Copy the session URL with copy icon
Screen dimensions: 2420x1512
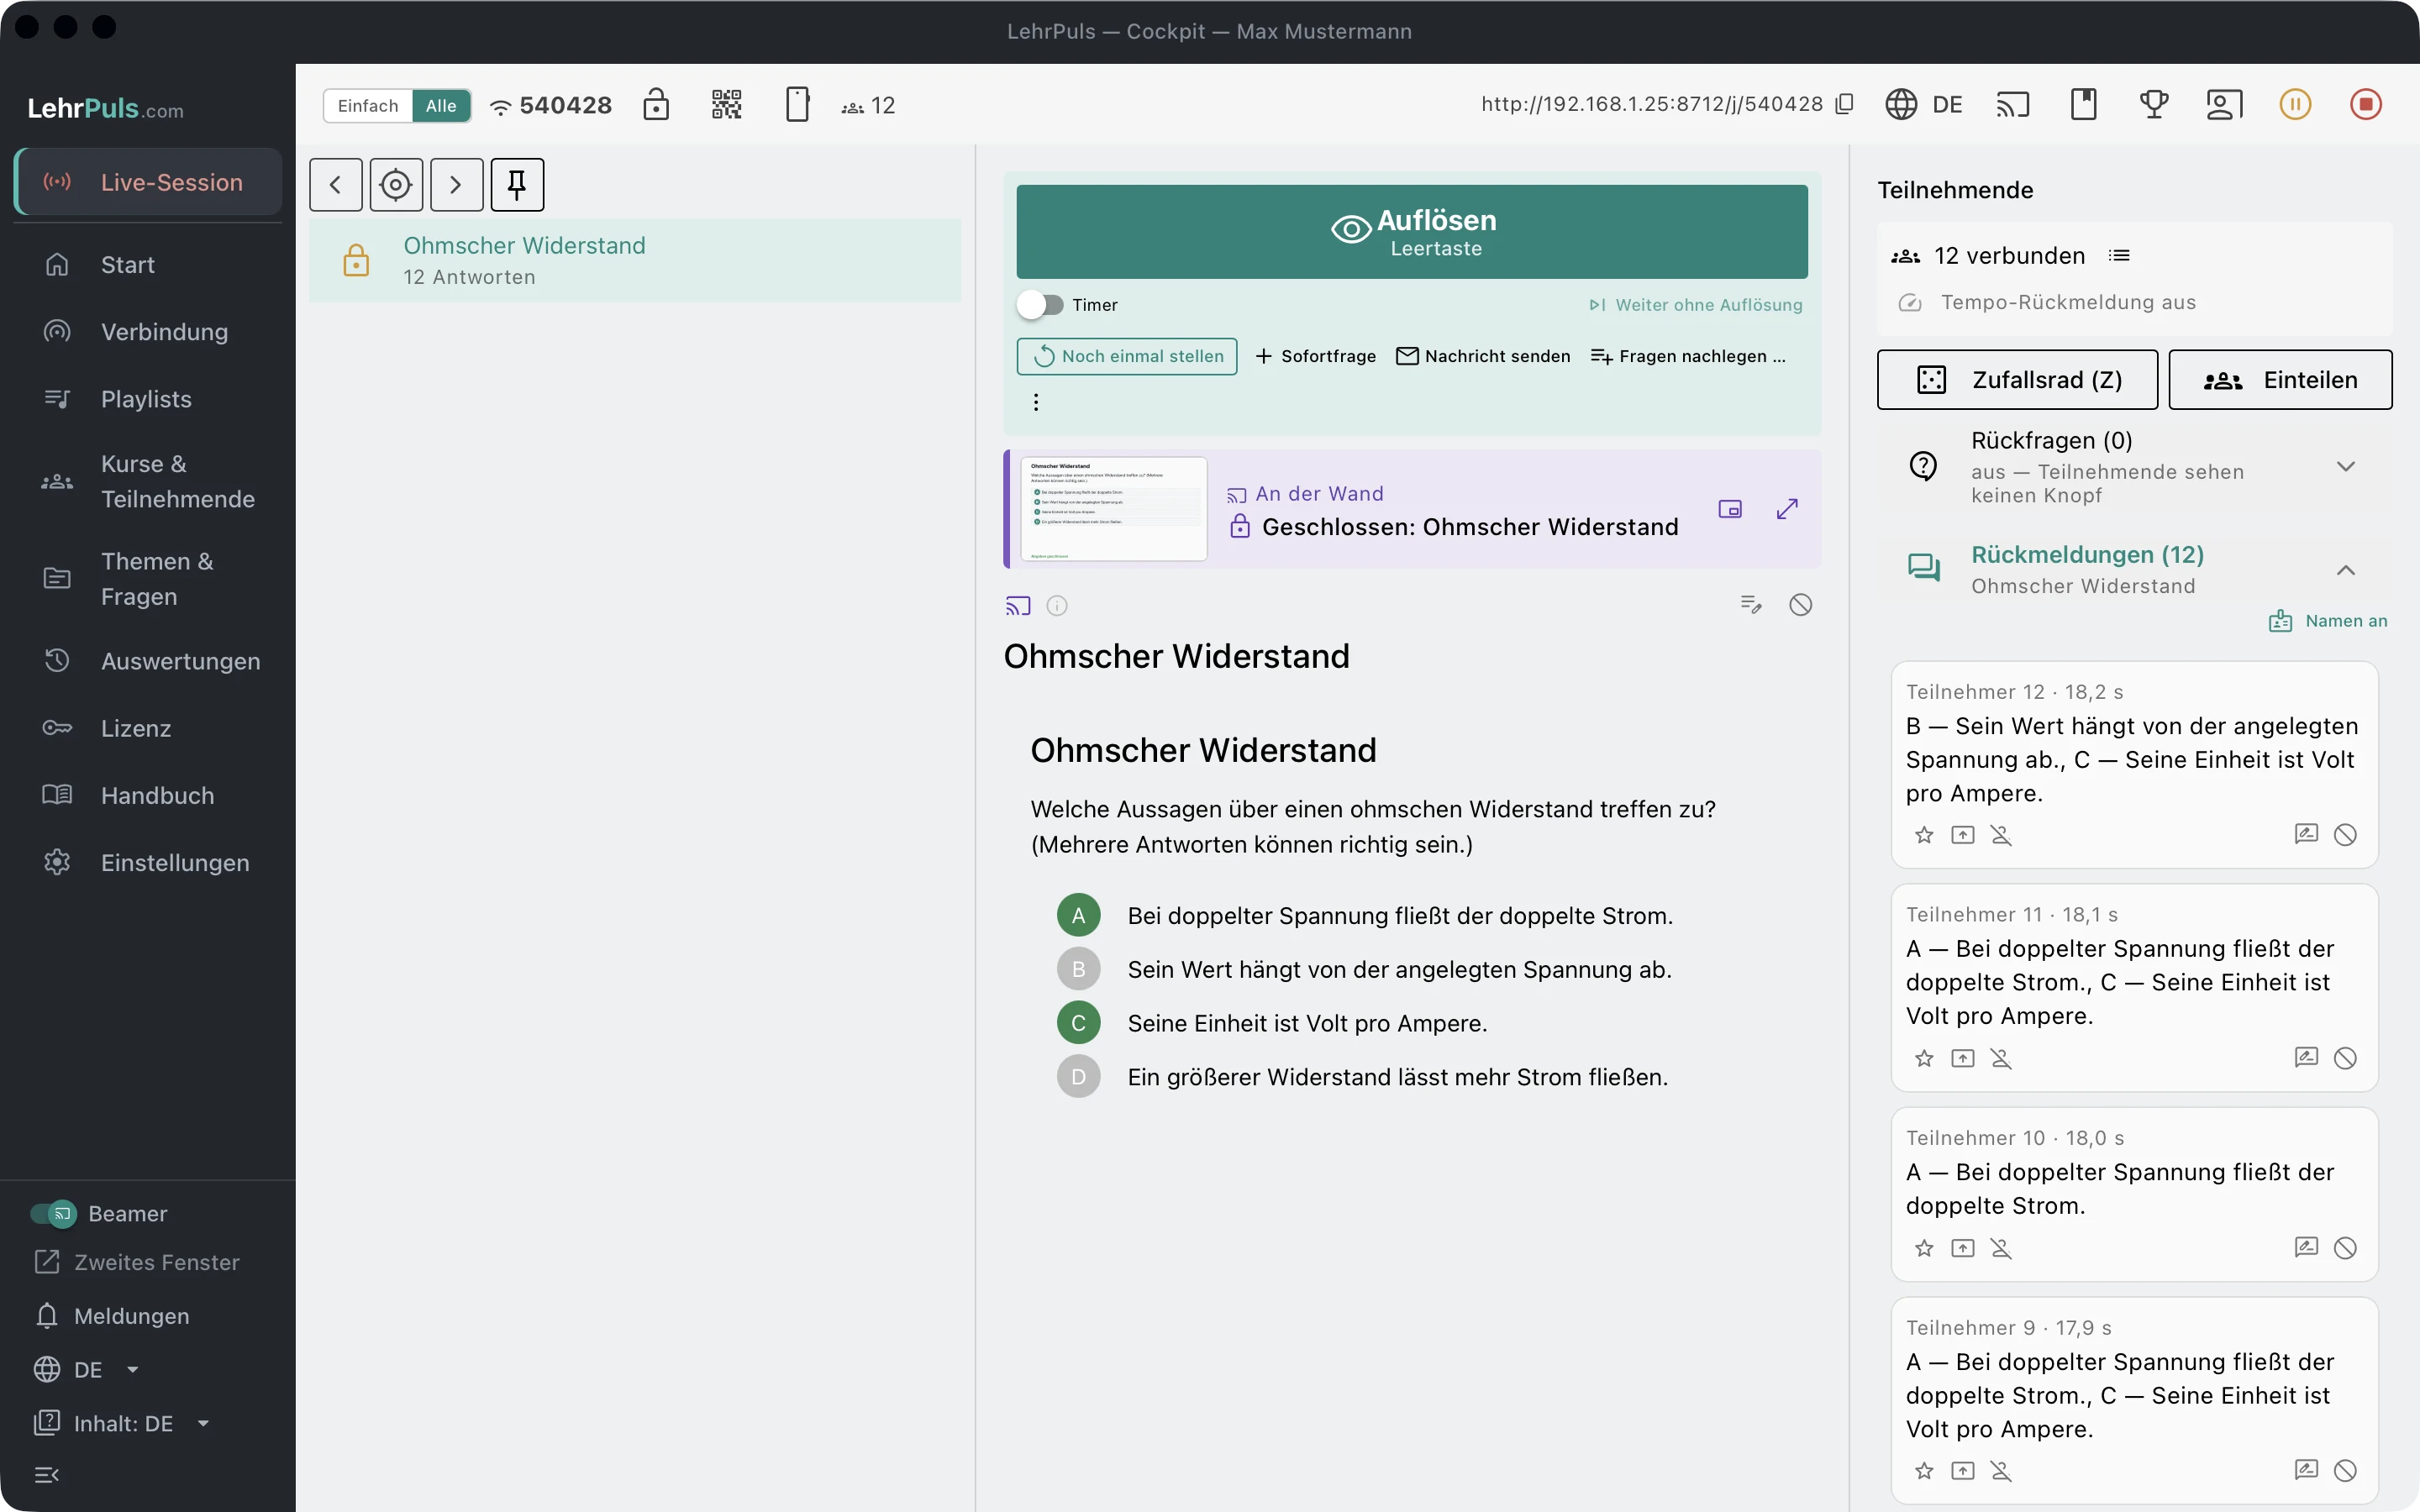pos(1845,104)
